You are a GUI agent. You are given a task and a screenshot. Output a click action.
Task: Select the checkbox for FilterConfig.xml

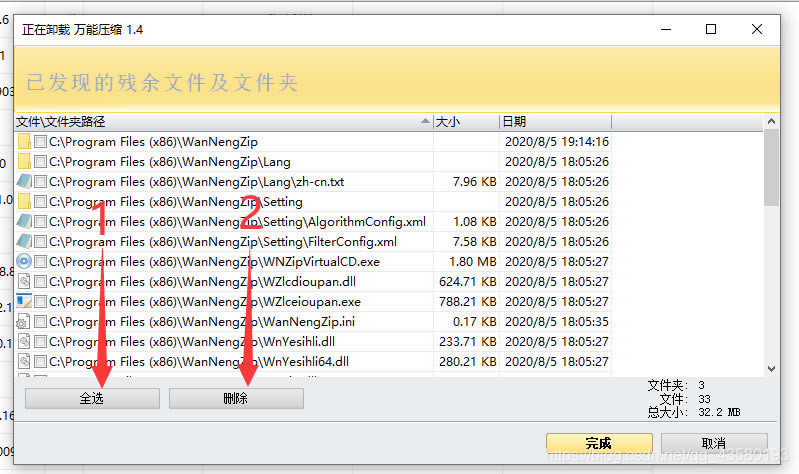[x=40, y=242]
